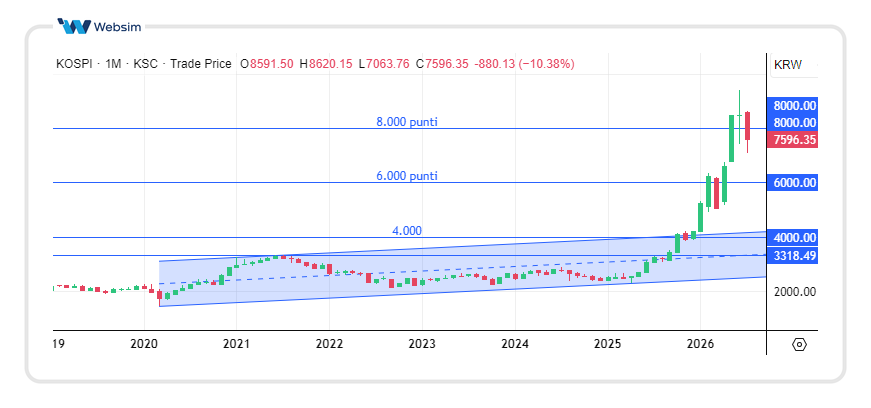Click the Websim logo icon
Screen dimensions: 871x408
coord(74,26)
